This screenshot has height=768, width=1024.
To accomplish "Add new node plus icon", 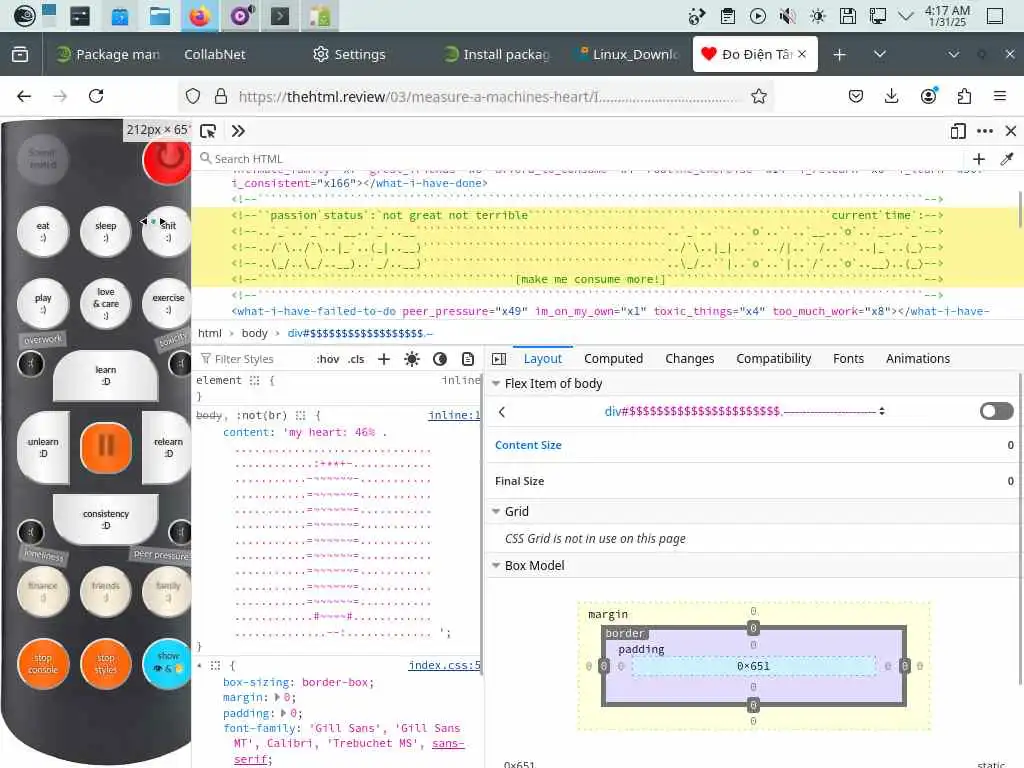I will tap(979, 159).
